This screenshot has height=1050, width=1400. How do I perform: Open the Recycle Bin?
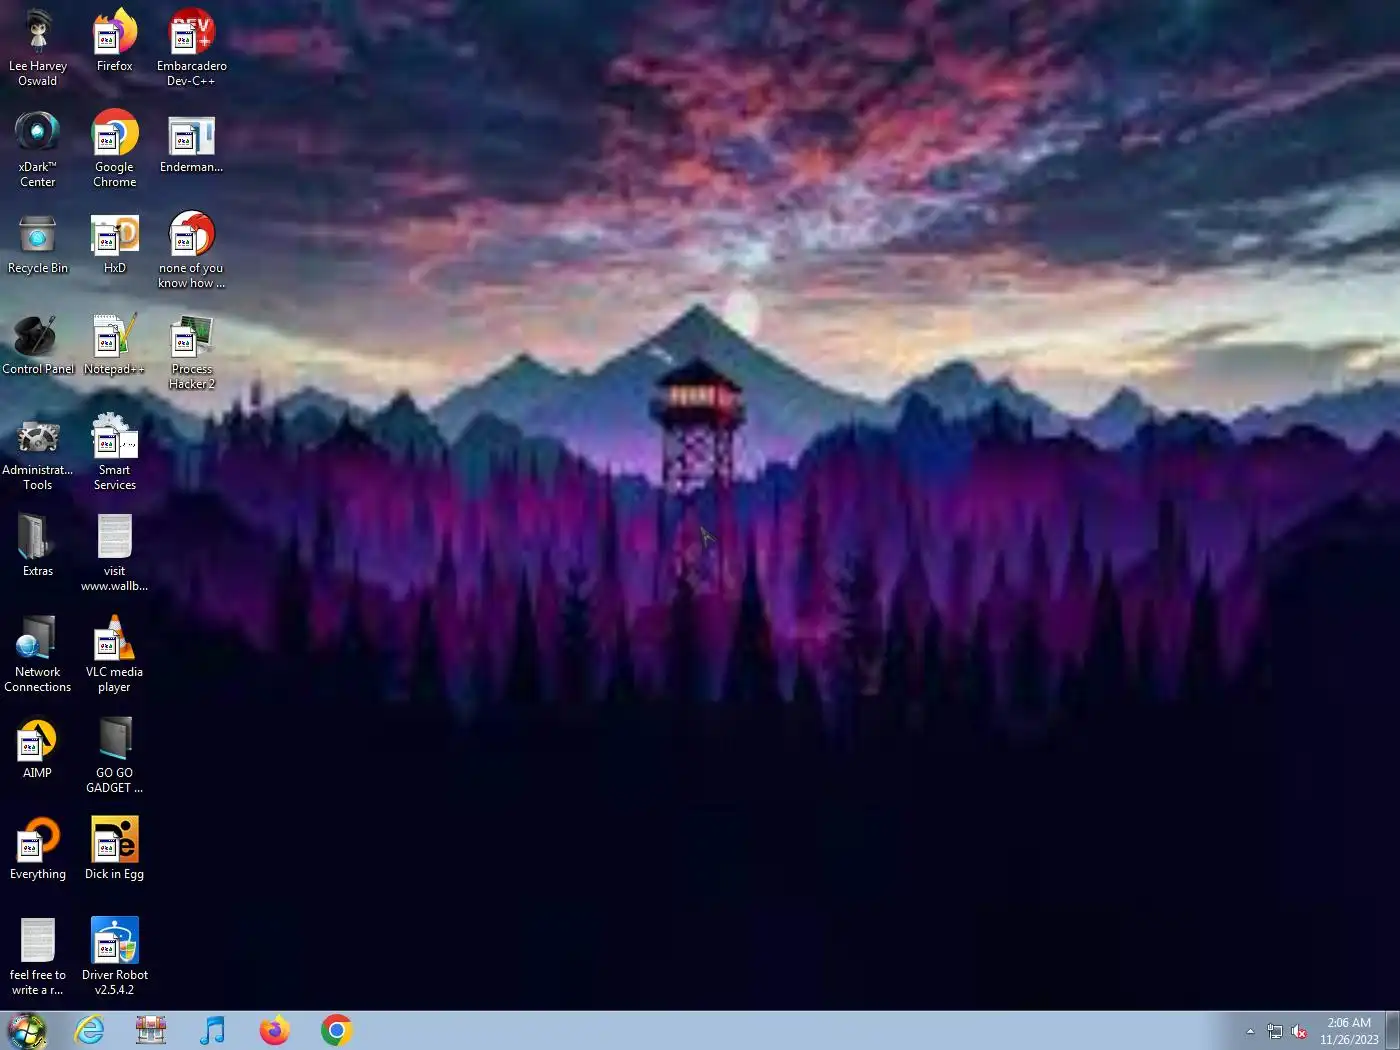pos(37,242)
